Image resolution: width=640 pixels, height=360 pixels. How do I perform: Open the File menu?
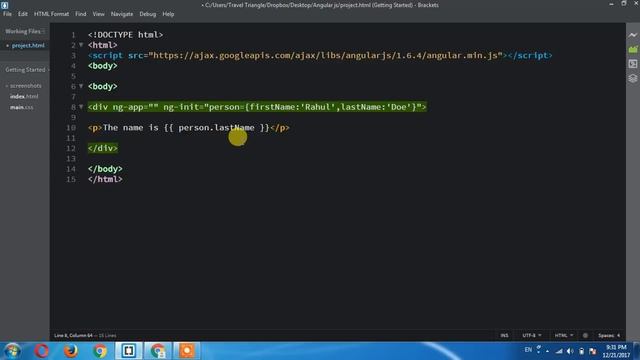pos(7,14)
